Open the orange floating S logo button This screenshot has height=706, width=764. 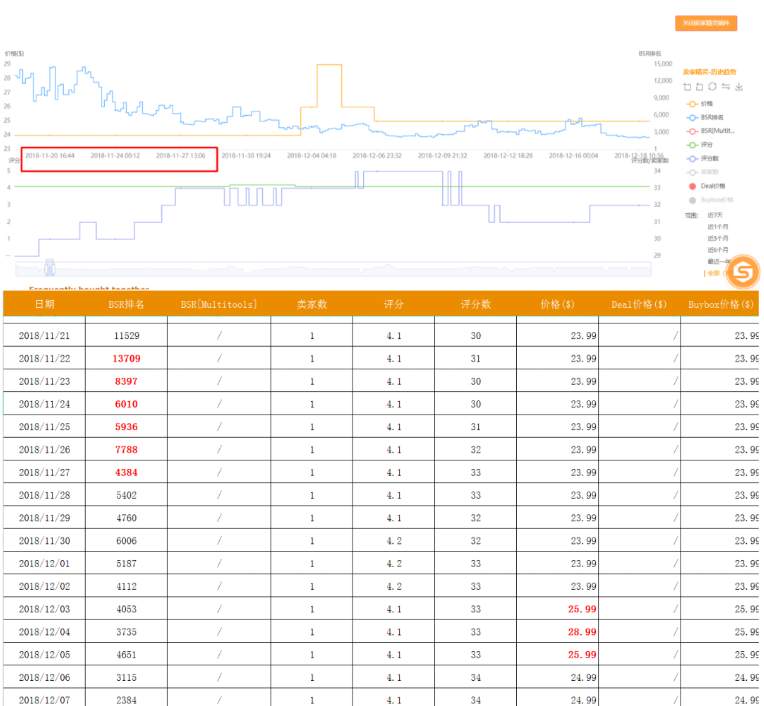click(742, 271)
